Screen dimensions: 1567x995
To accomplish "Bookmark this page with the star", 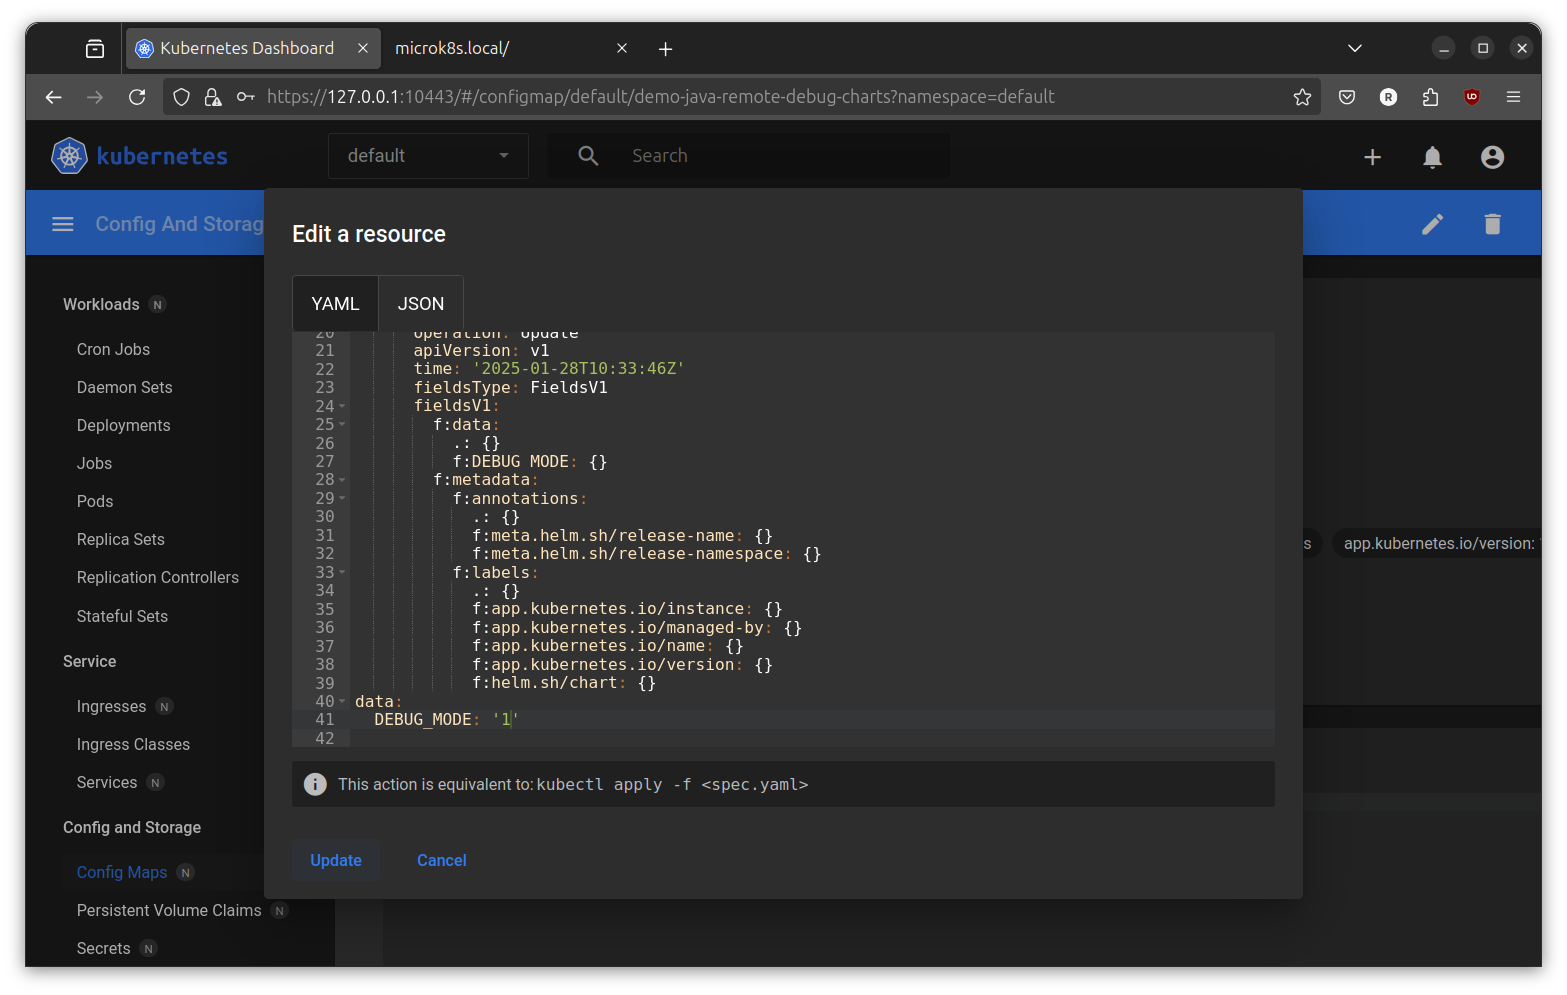I will (x=1302, y=97).
